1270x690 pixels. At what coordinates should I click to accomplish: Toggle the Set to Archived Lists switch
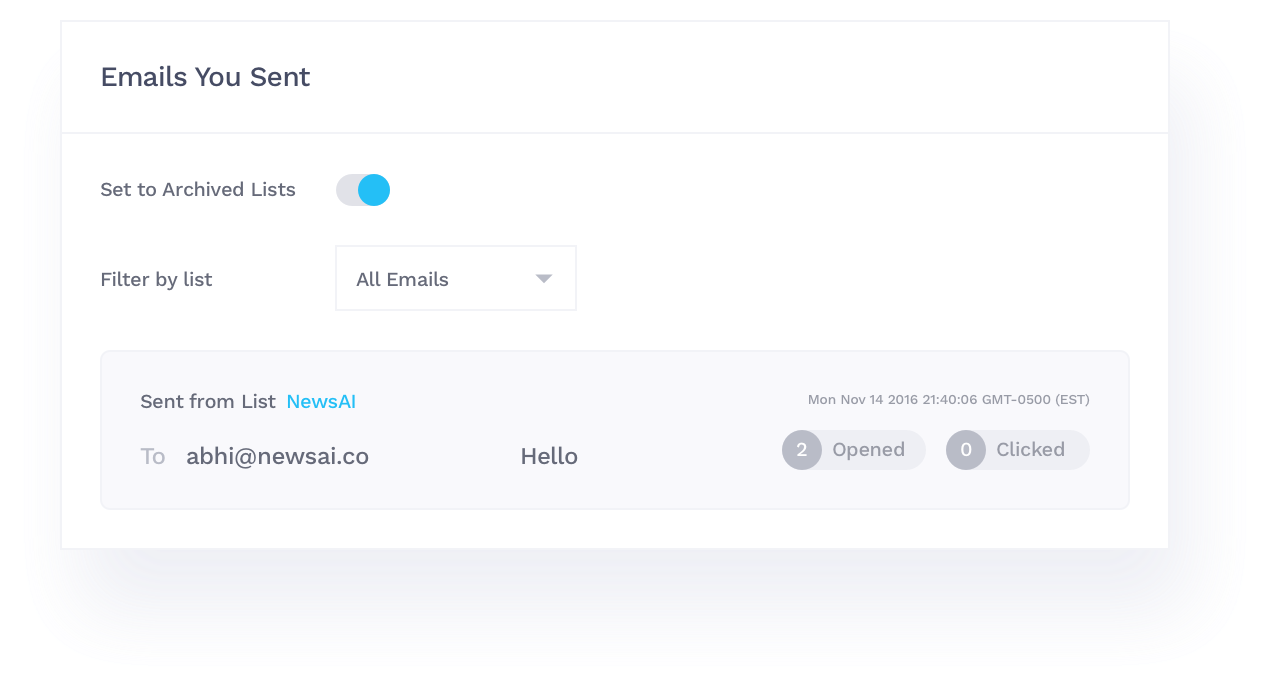[362, 190]
